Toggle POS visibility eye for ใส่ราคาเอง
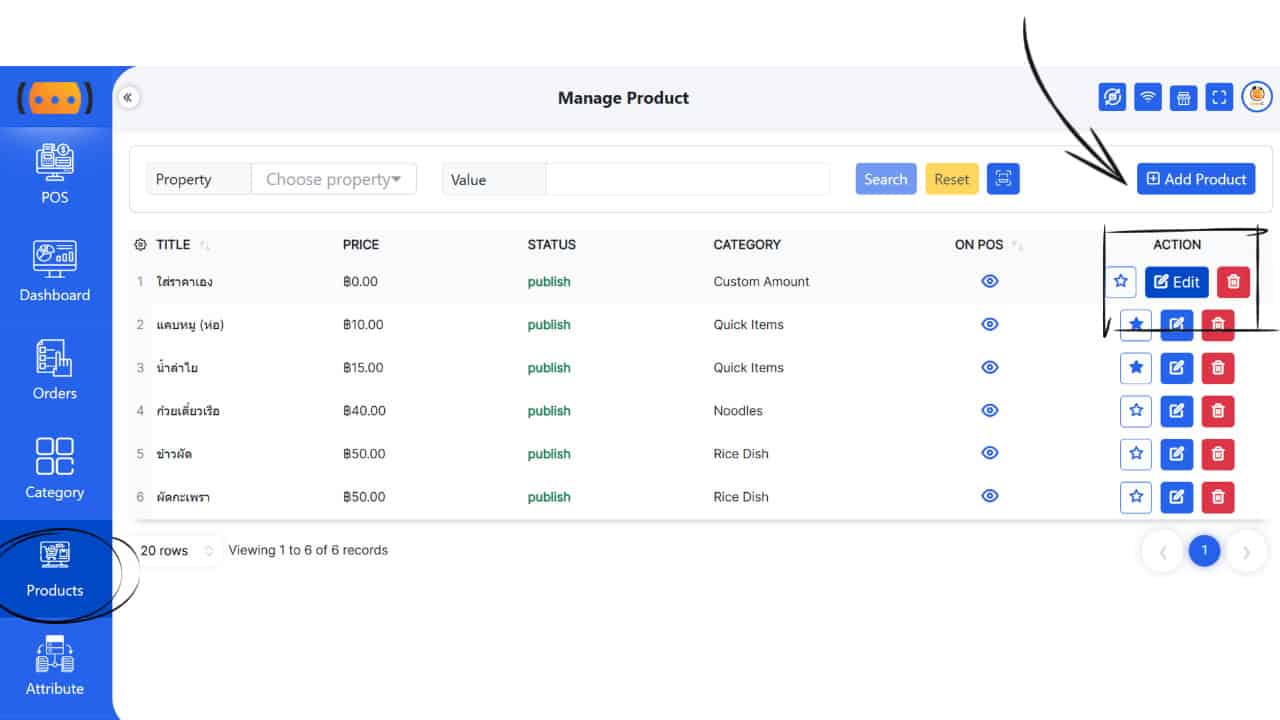The width and height of the screenshot is (1280, 720). [990, 282]
